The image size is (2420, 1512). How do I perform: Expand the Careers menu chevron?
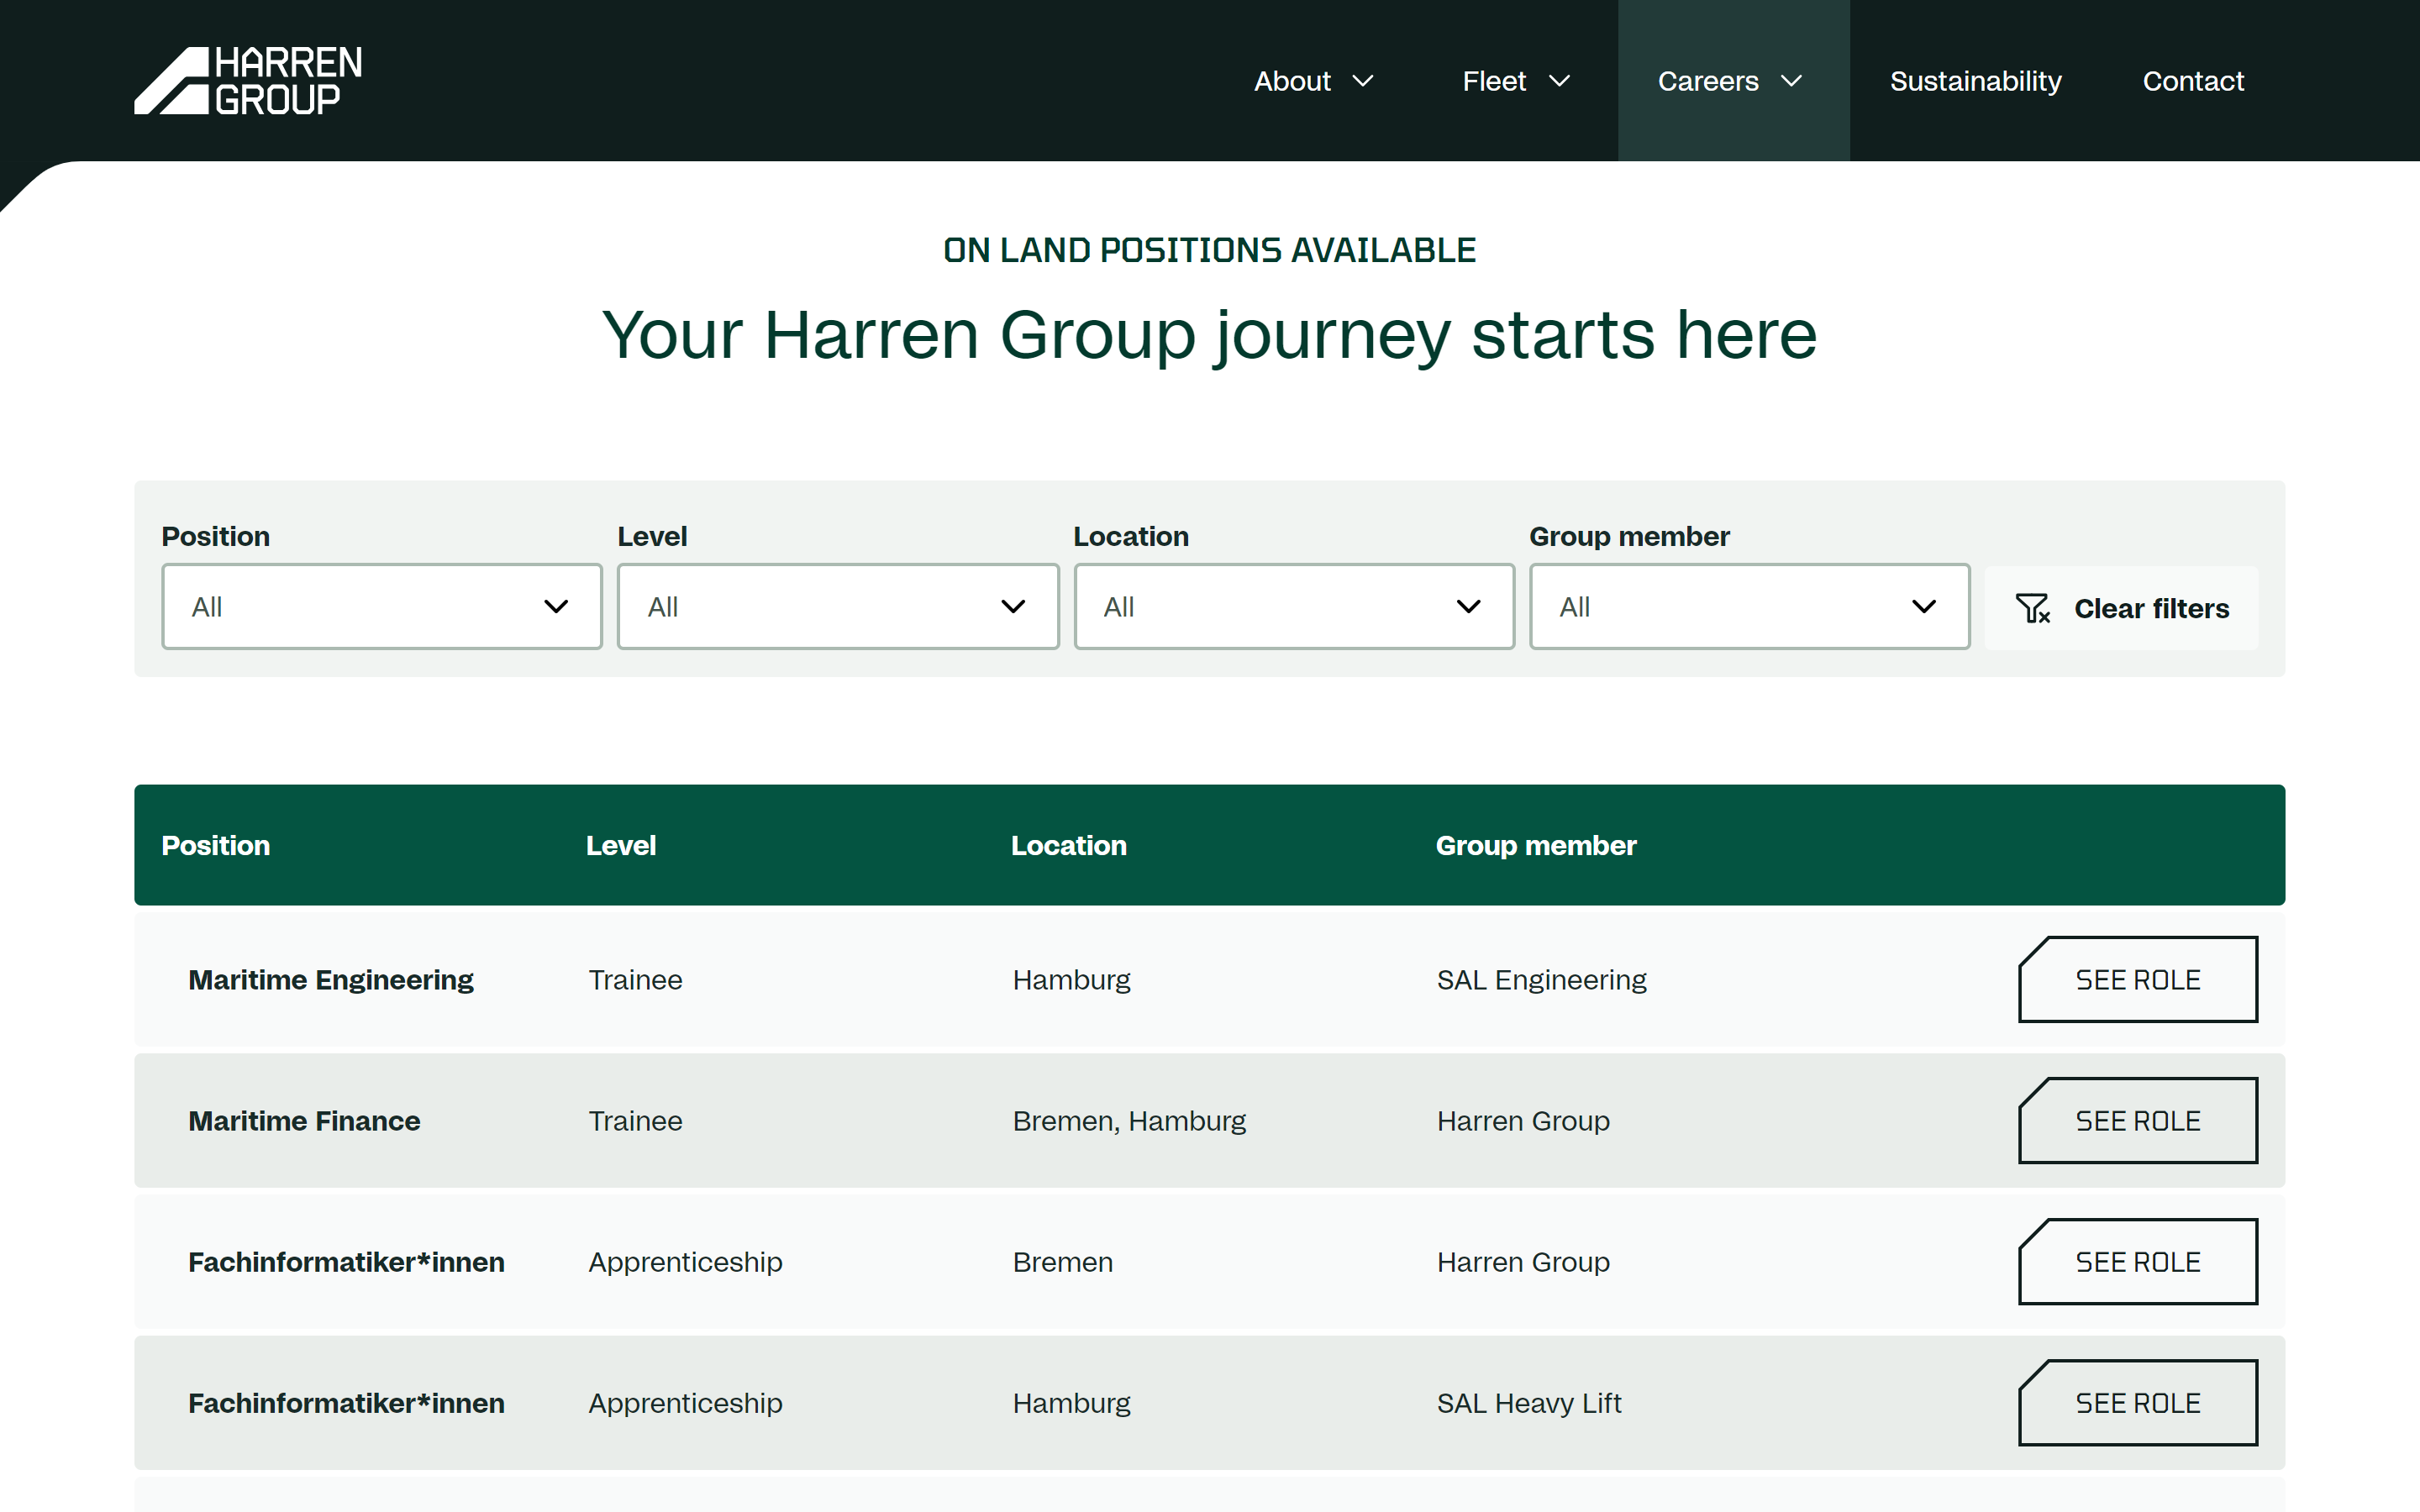tap(1791, 81)
